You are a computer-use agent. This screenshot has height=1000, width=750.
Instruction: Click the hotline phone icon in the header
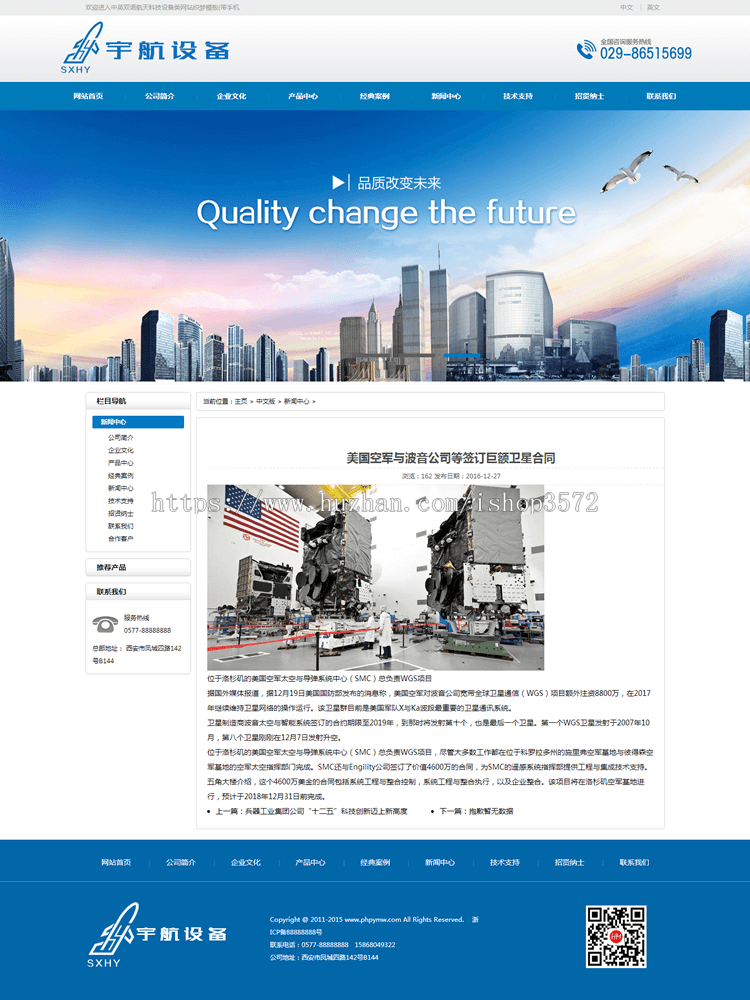(585, 50)
